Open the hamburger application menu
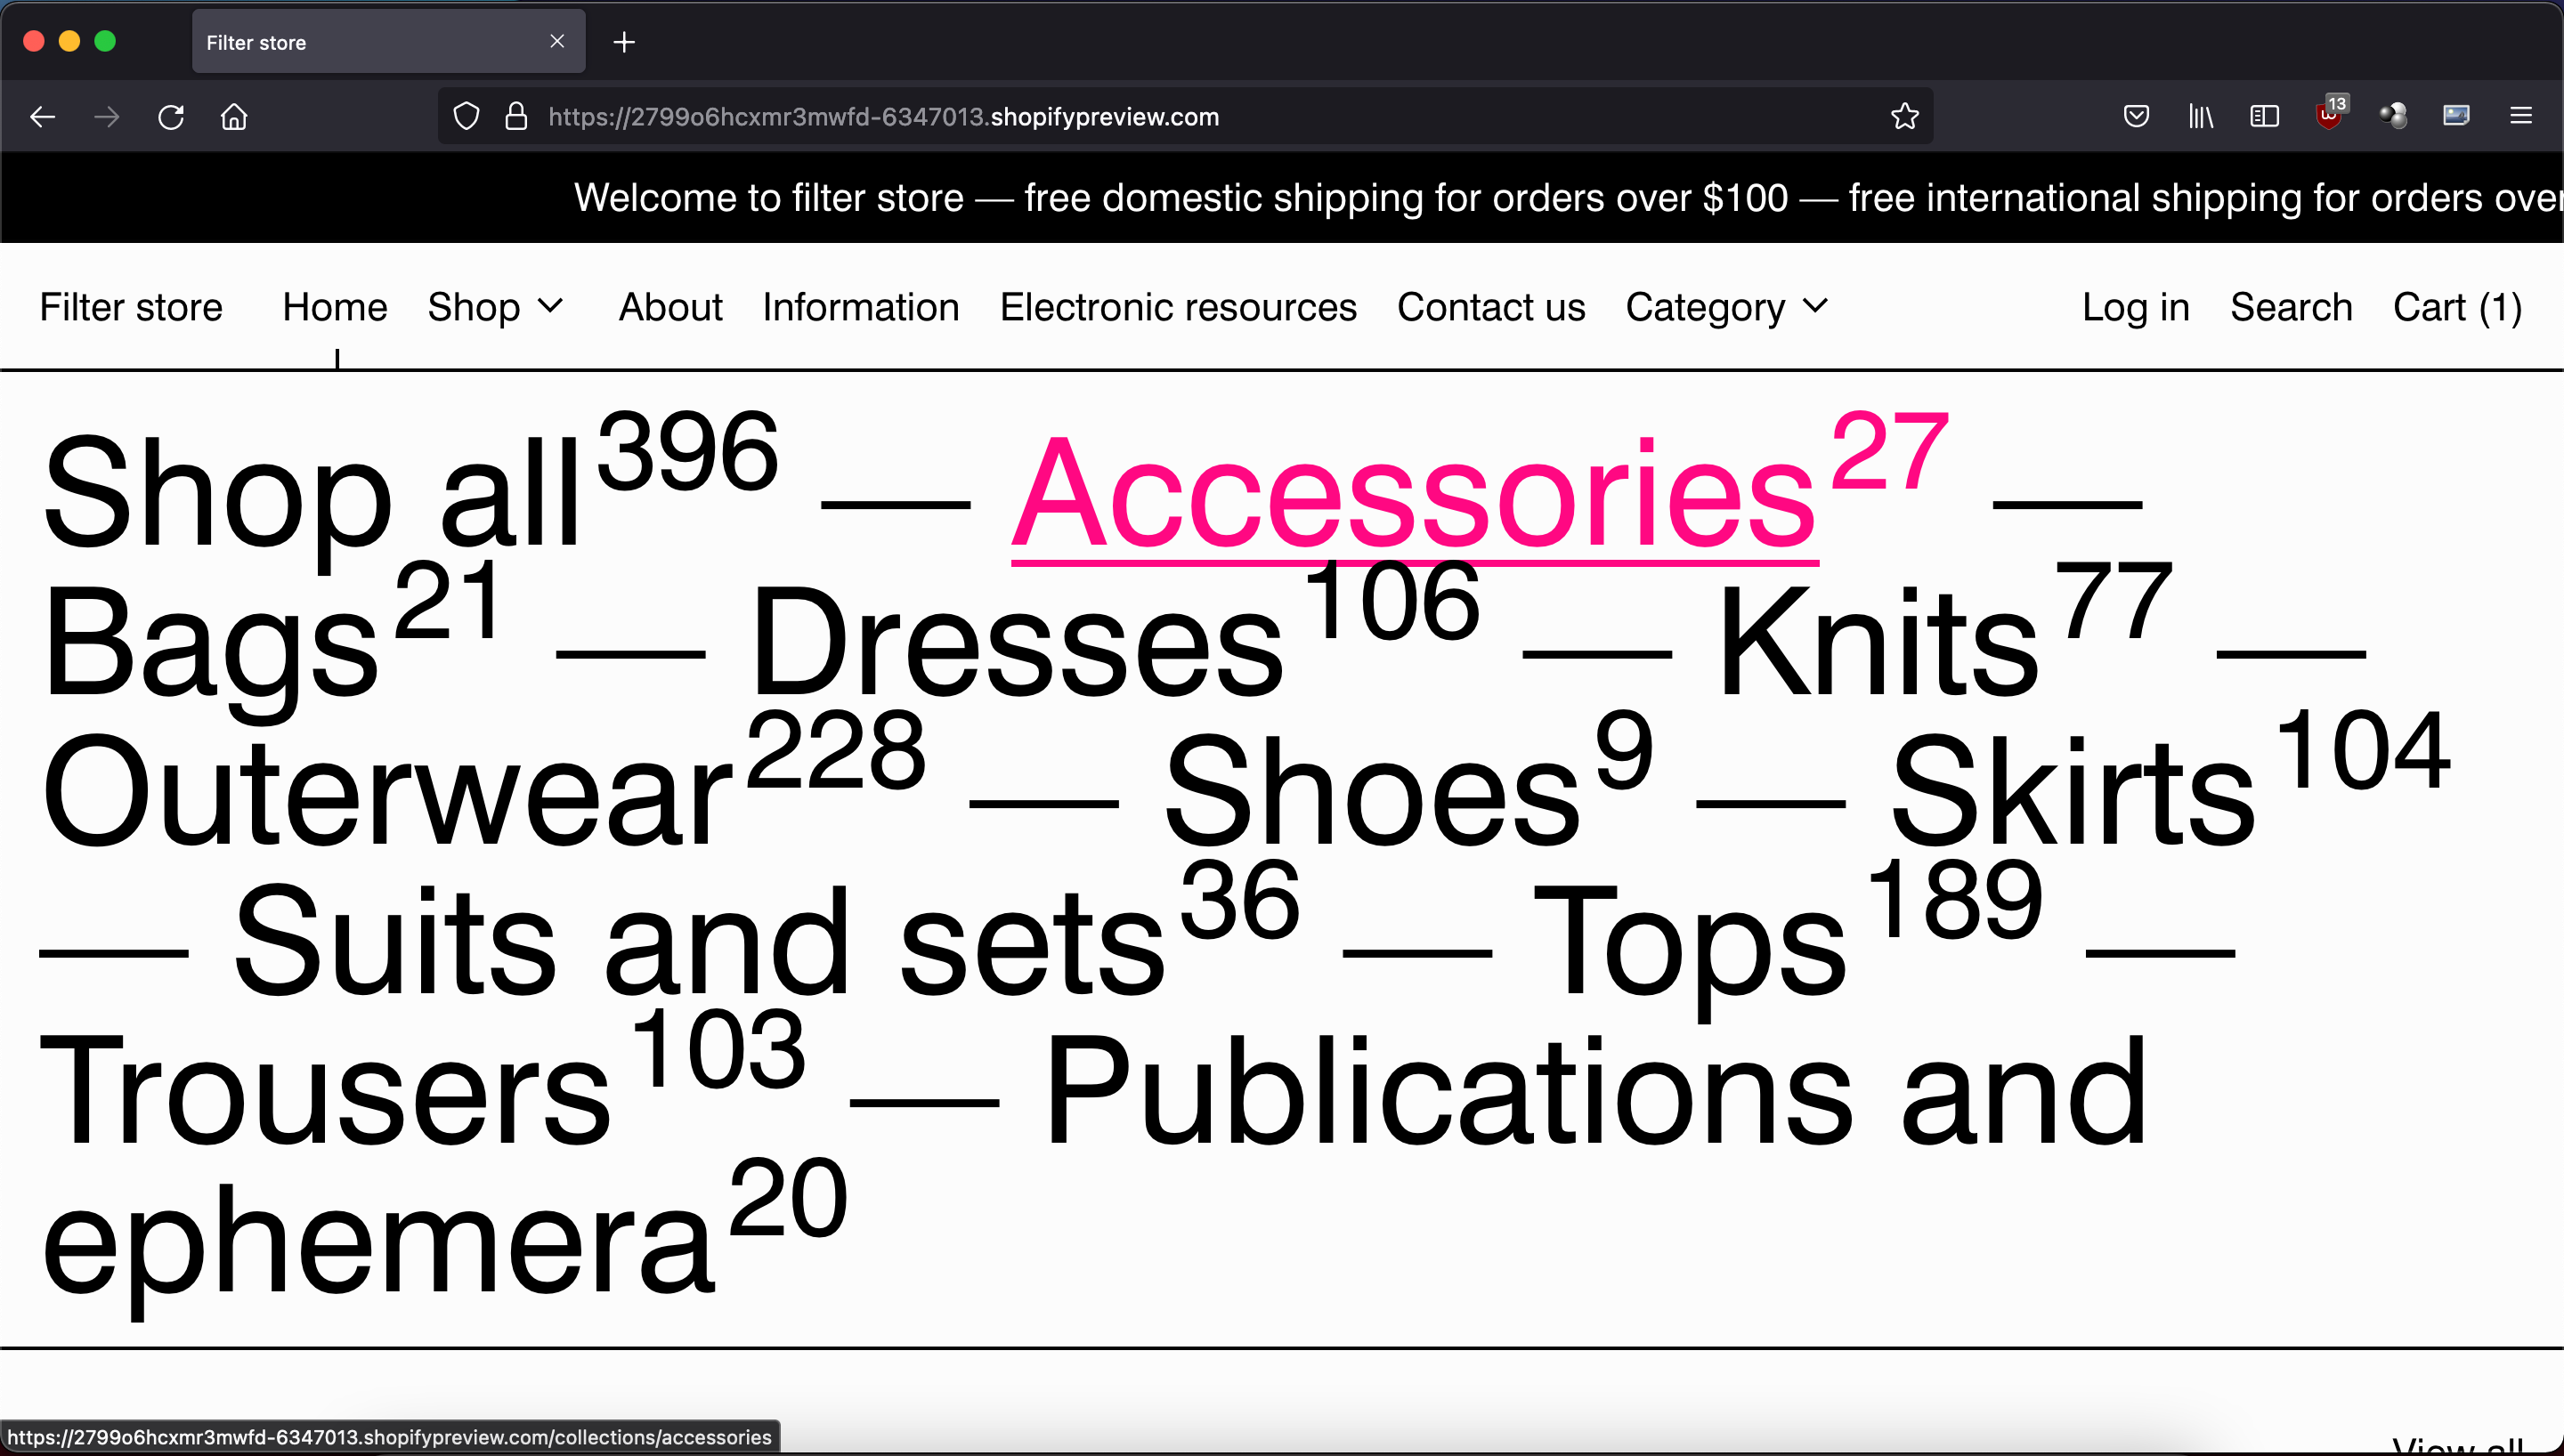The width and height of the screenshot is (2564, 1456). click(2521, 116)
